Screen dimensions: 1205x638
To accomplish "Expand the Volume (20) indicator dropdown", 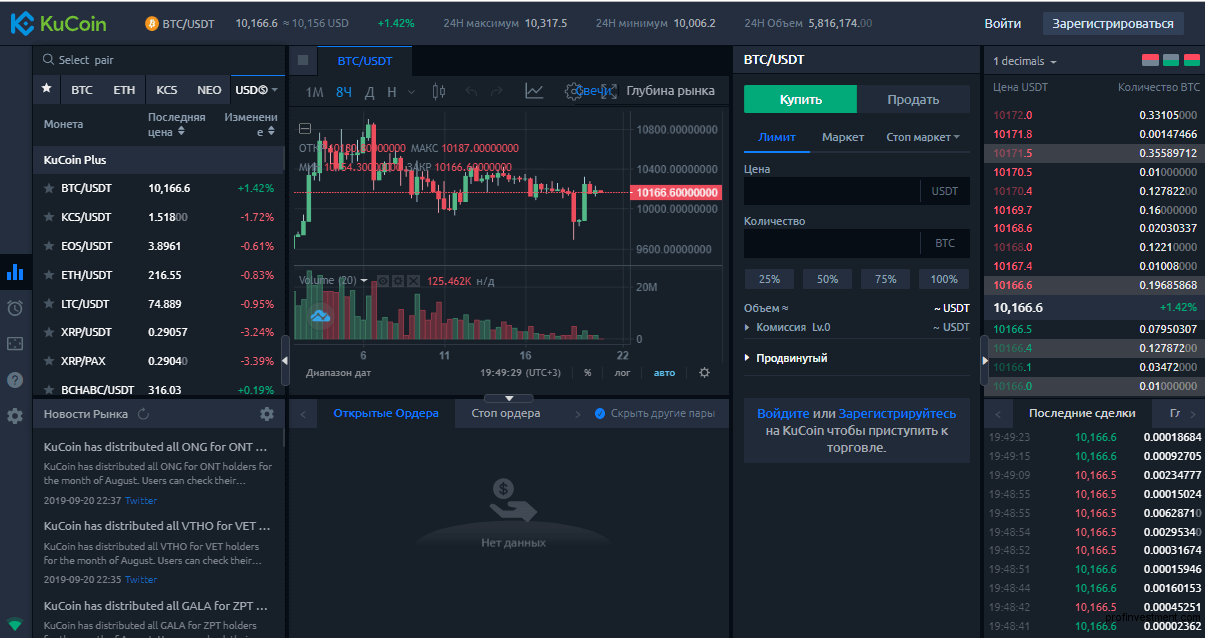I will coord(364,281).
